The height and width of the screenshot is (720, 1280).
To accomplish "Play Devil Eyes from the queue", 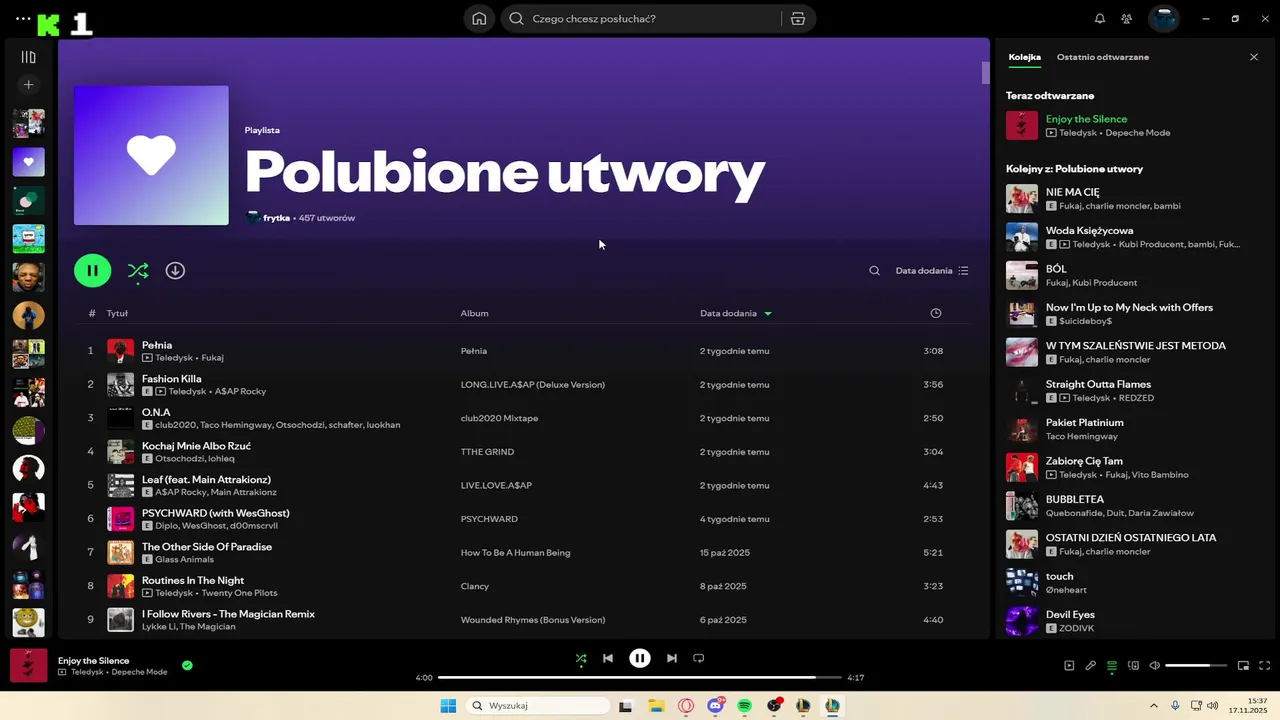I will tap(1133, 621).
